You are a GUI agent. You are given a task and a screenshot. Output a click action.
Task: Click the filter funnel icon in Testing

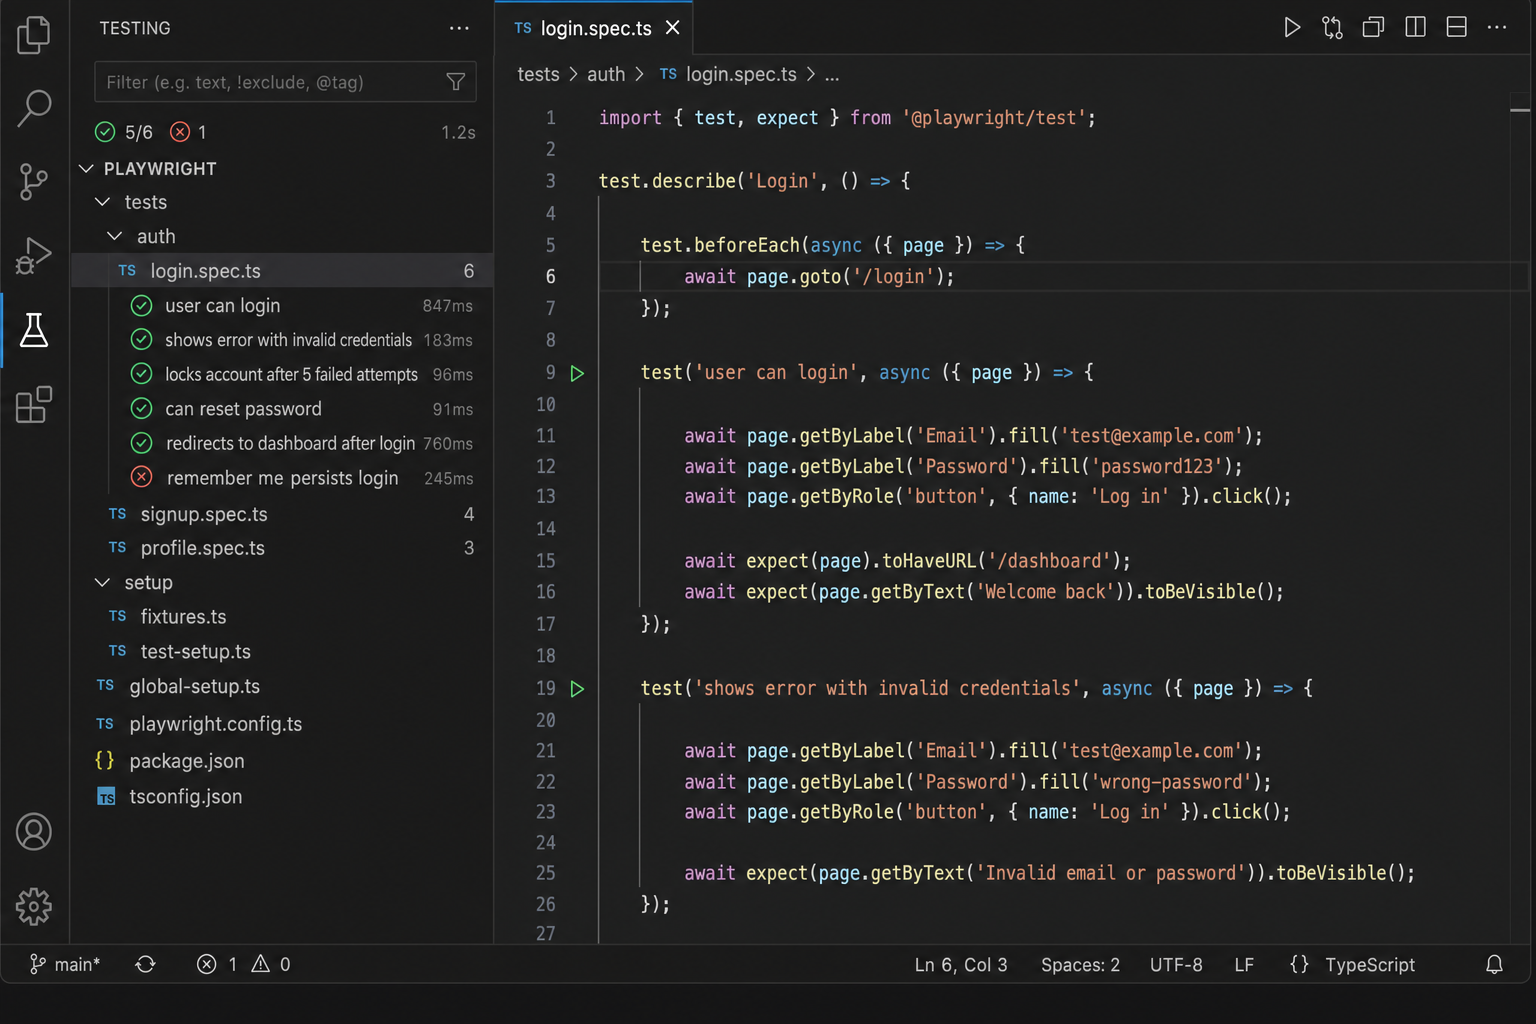pyautogui.click(x=456, y=82)
